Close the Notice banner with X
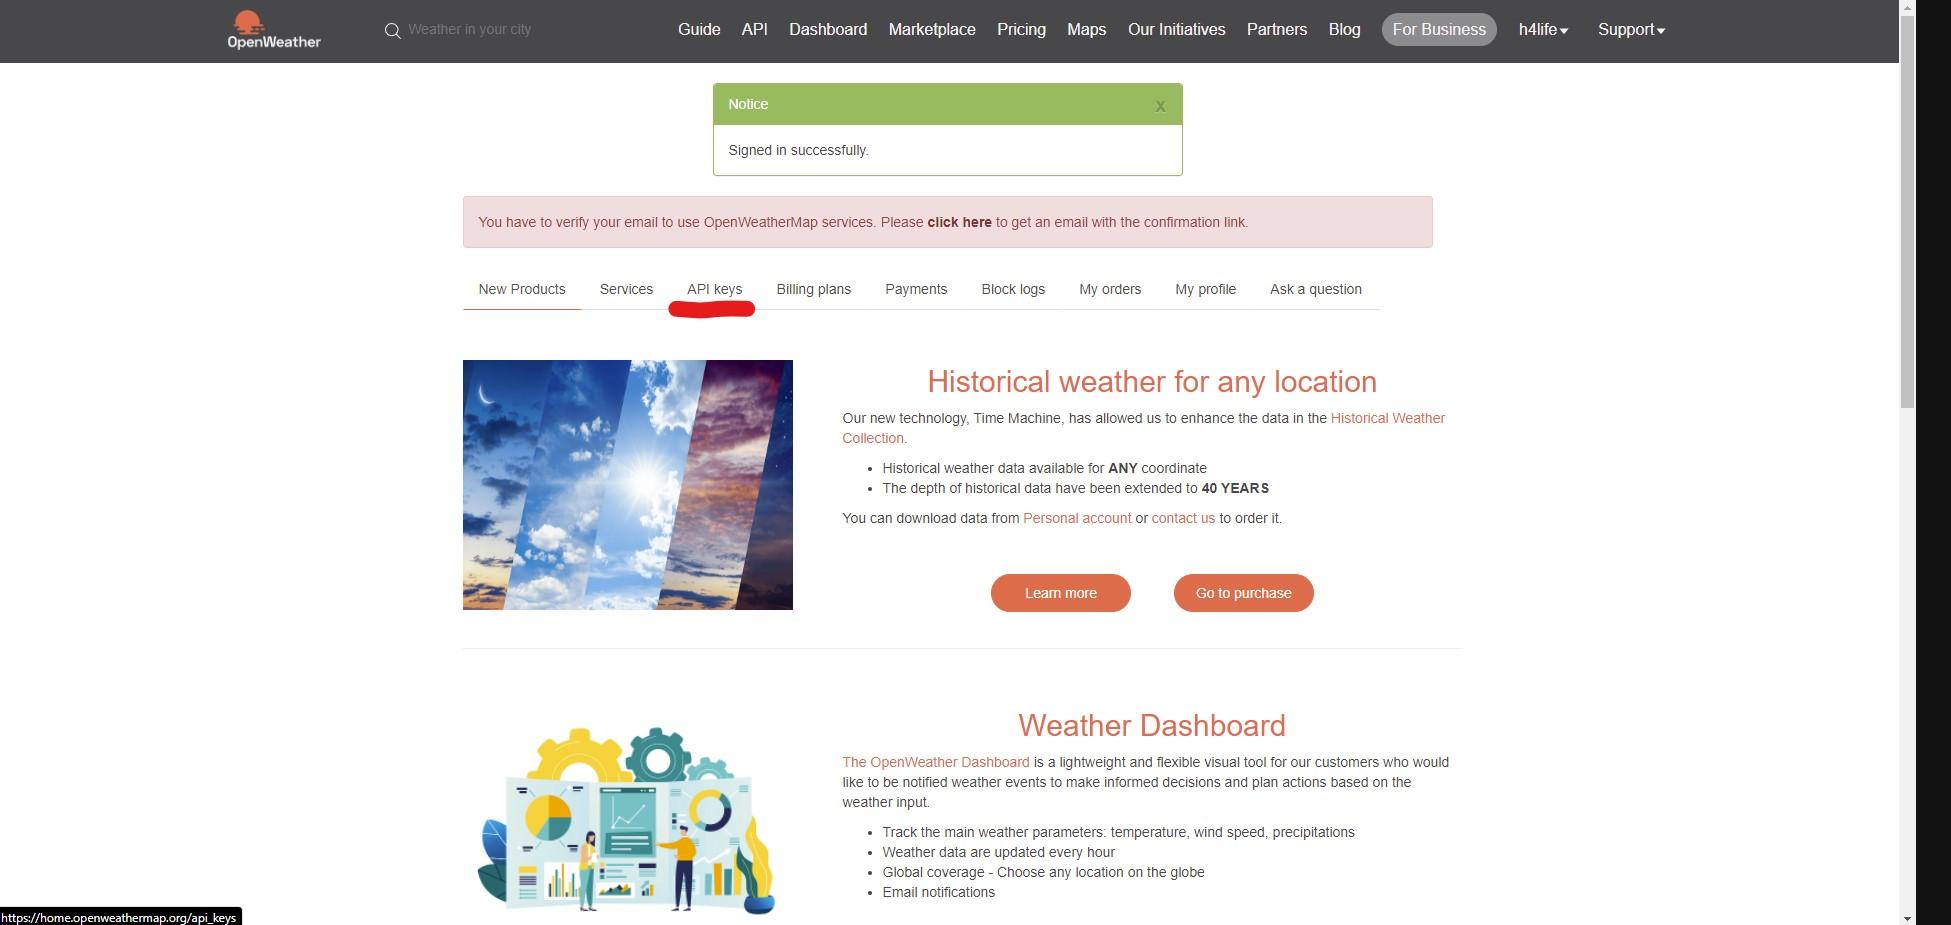1951x925 pixels. (1160, 106)
